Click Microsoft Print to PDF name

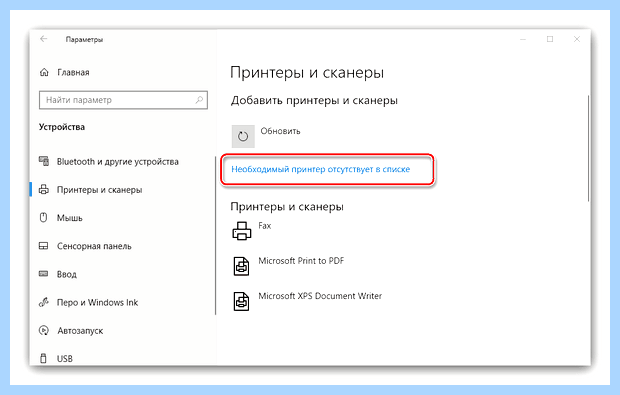tap(301, 261)
